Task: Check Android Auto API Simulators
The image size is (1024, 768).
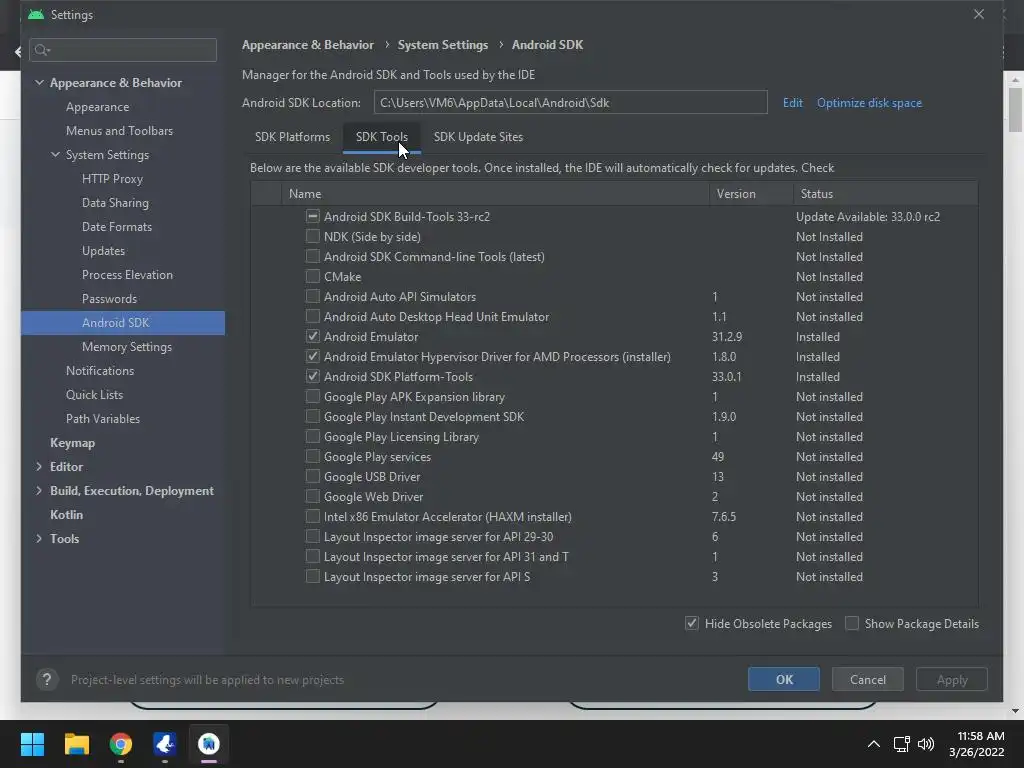Action: (x=313, y=296)
